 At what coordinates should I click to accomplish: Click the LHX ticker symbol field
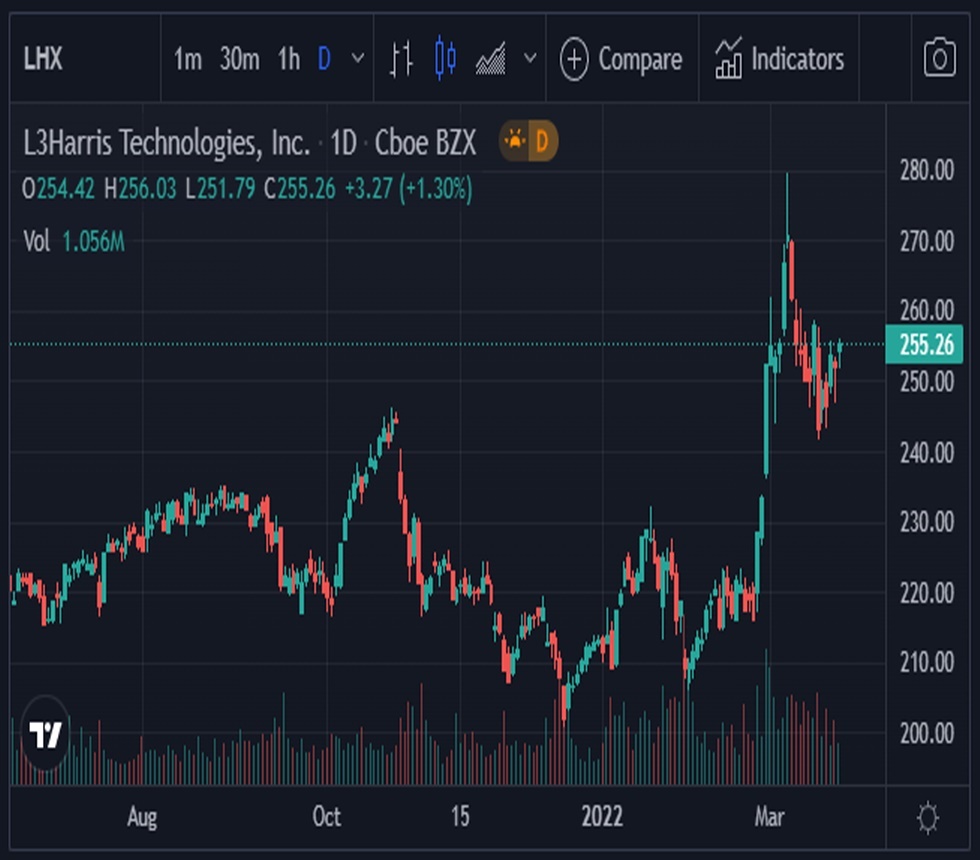[x=43, y=59]
